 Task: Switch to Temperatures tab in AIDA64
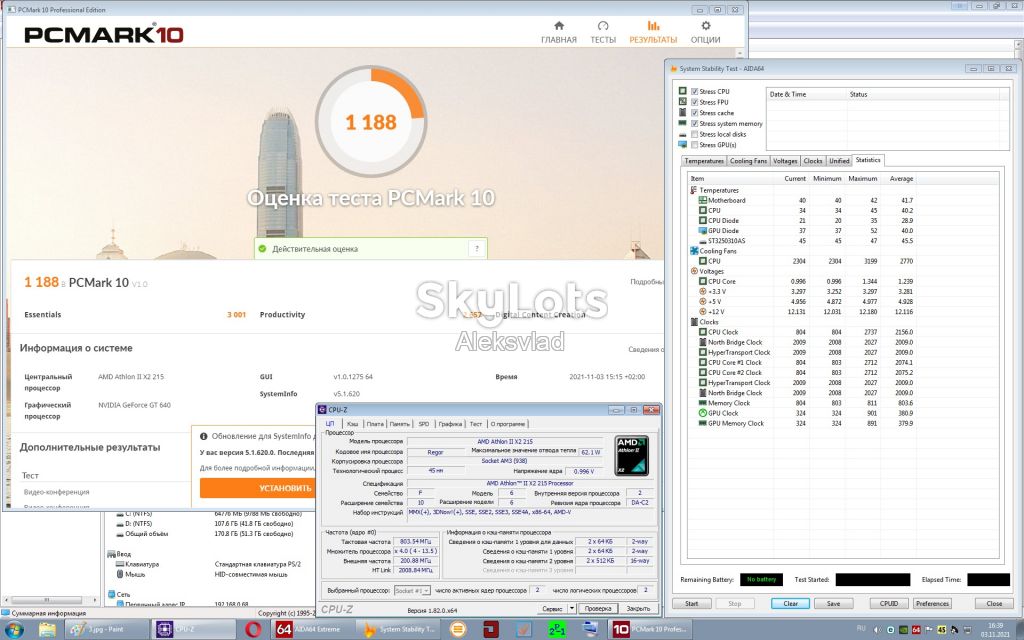click(x=704, y=161)
